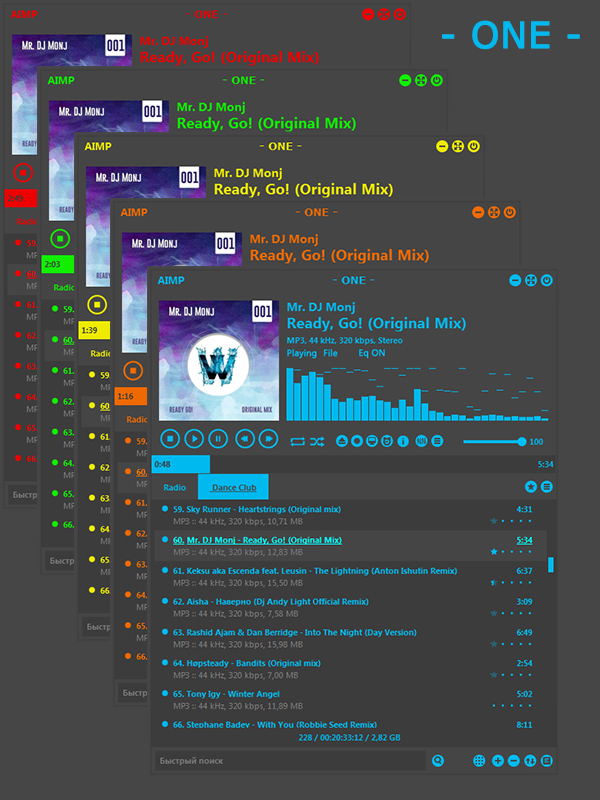Click the AIMP label in green window
Screen dimensions: 600x800
click(61, 80)
